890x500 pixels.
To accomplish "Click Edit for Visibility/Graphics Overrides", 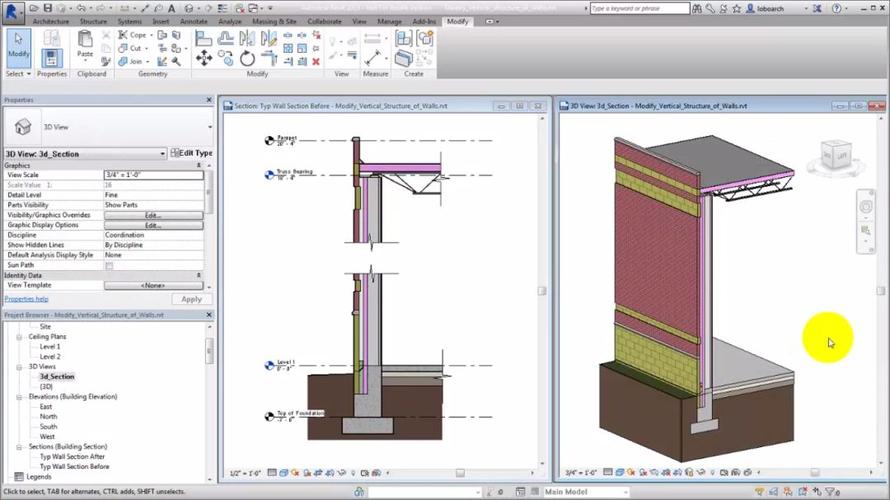I will click(x=153, y=215).
